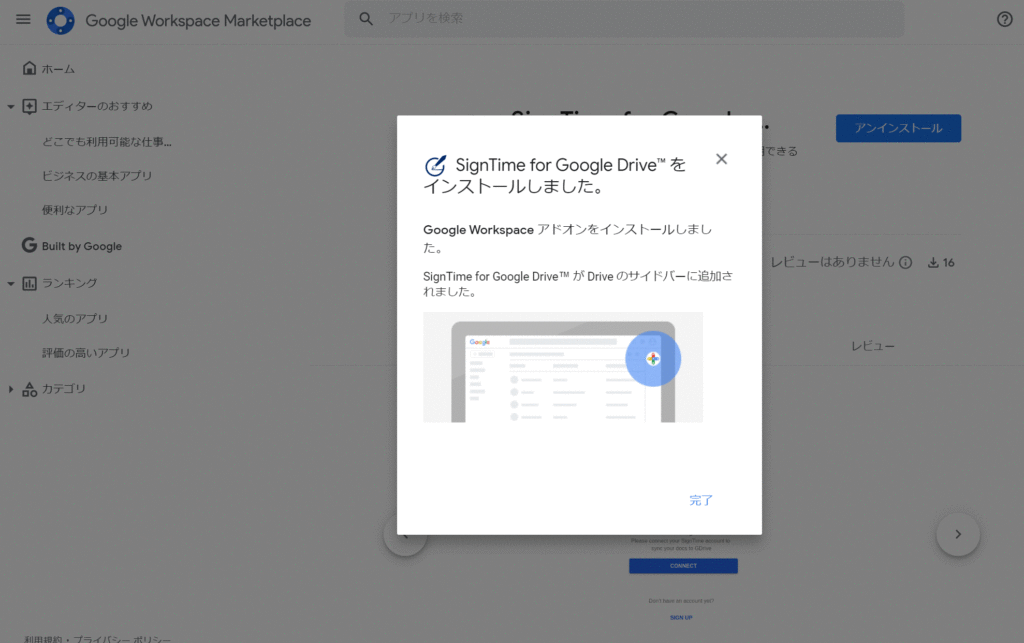This screenshot has width=1024, height=643.
Task: Click SIGN UP link in preview
Action: 681,618
